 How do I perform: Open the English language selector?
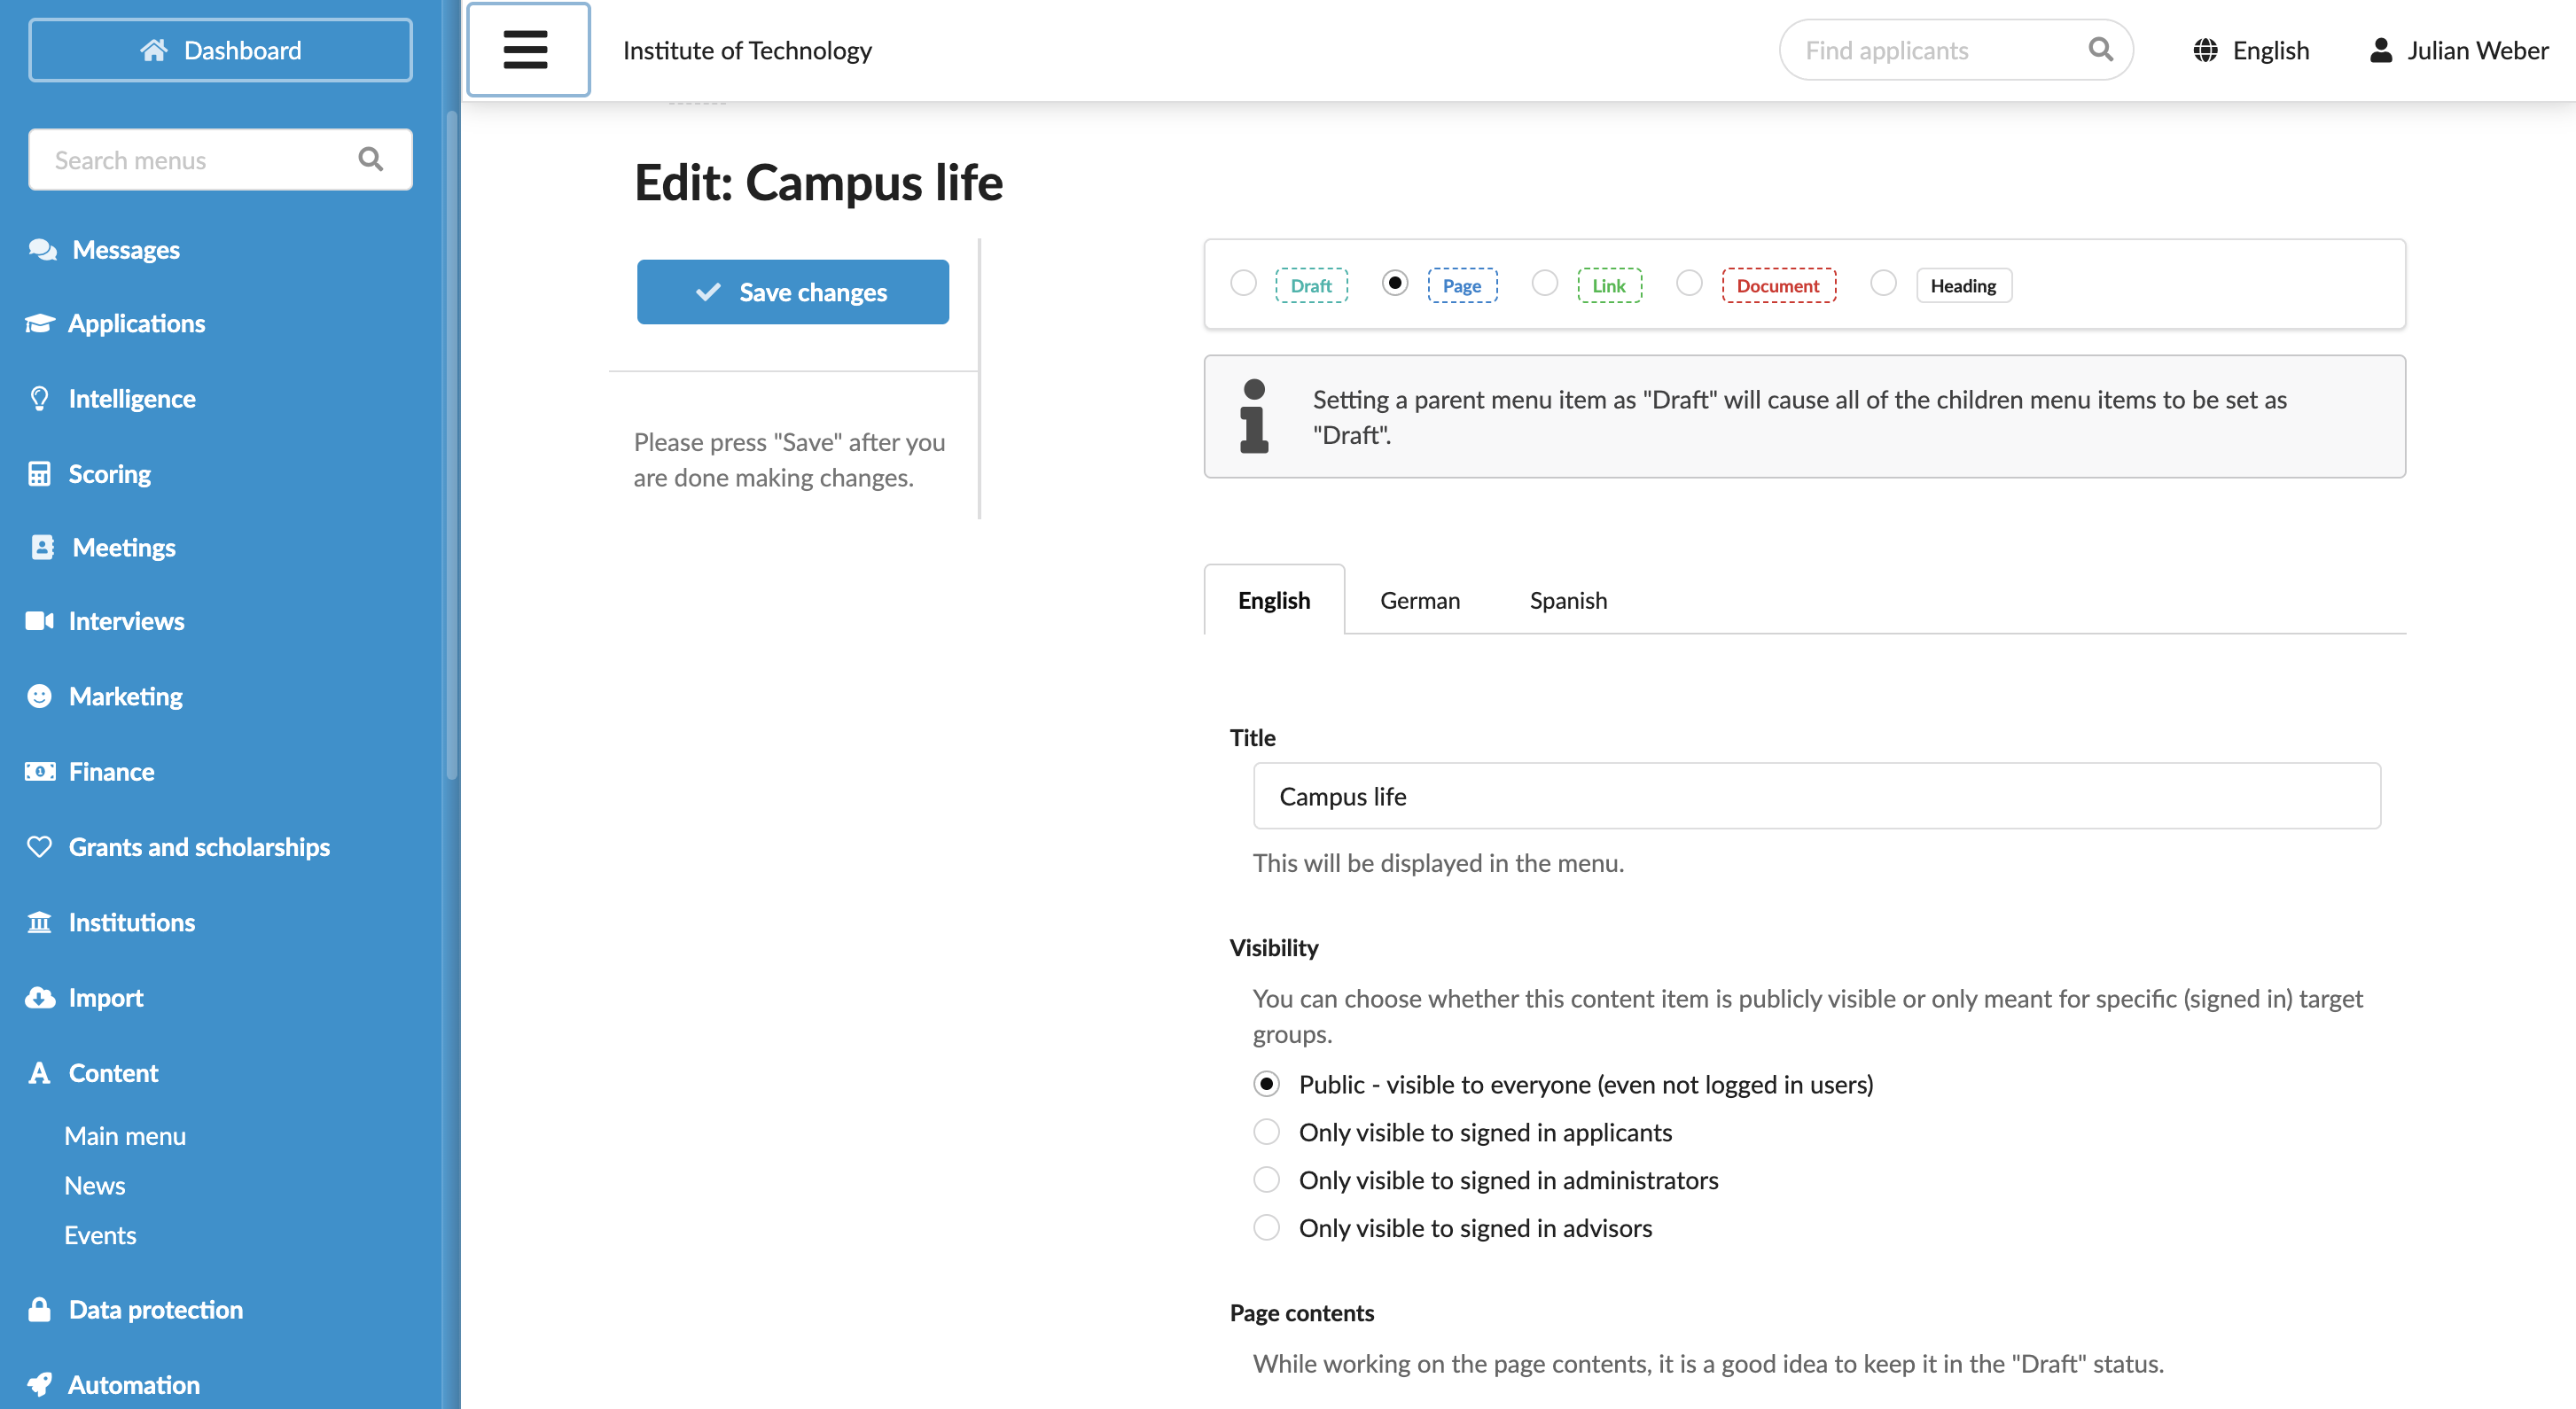pos(2251,50)
